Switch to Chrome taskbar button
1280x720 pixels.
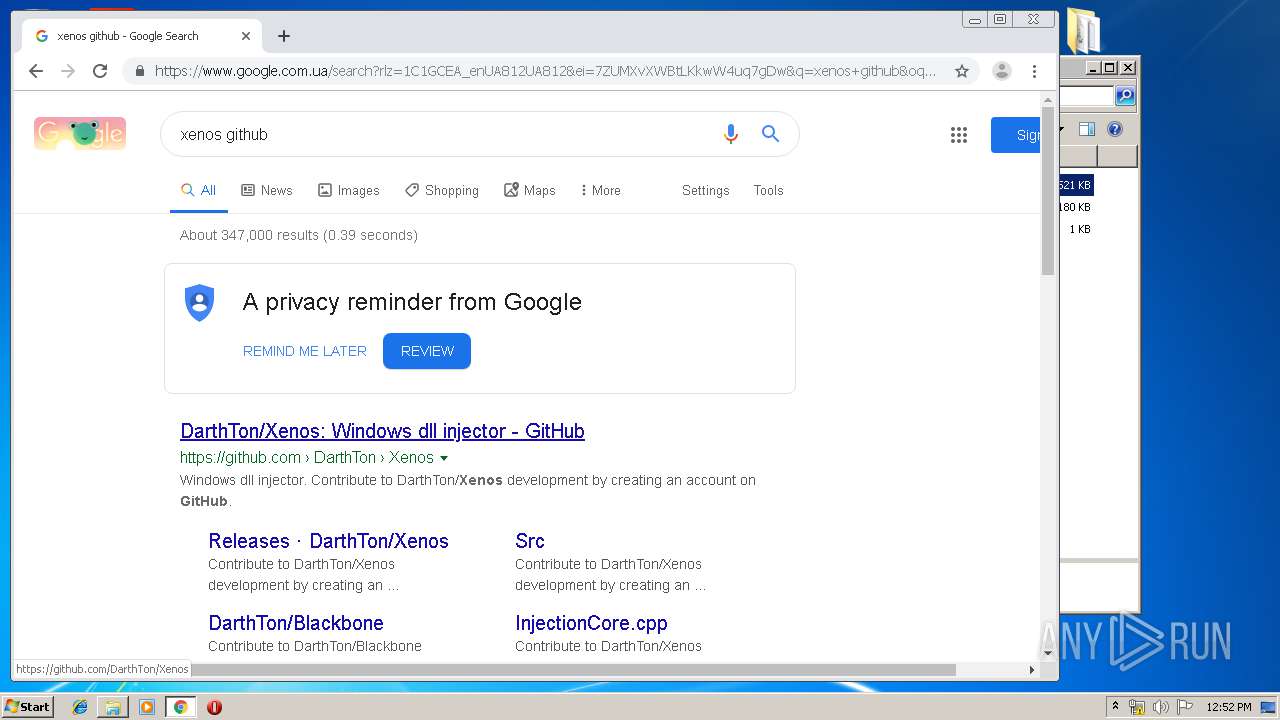180,707
